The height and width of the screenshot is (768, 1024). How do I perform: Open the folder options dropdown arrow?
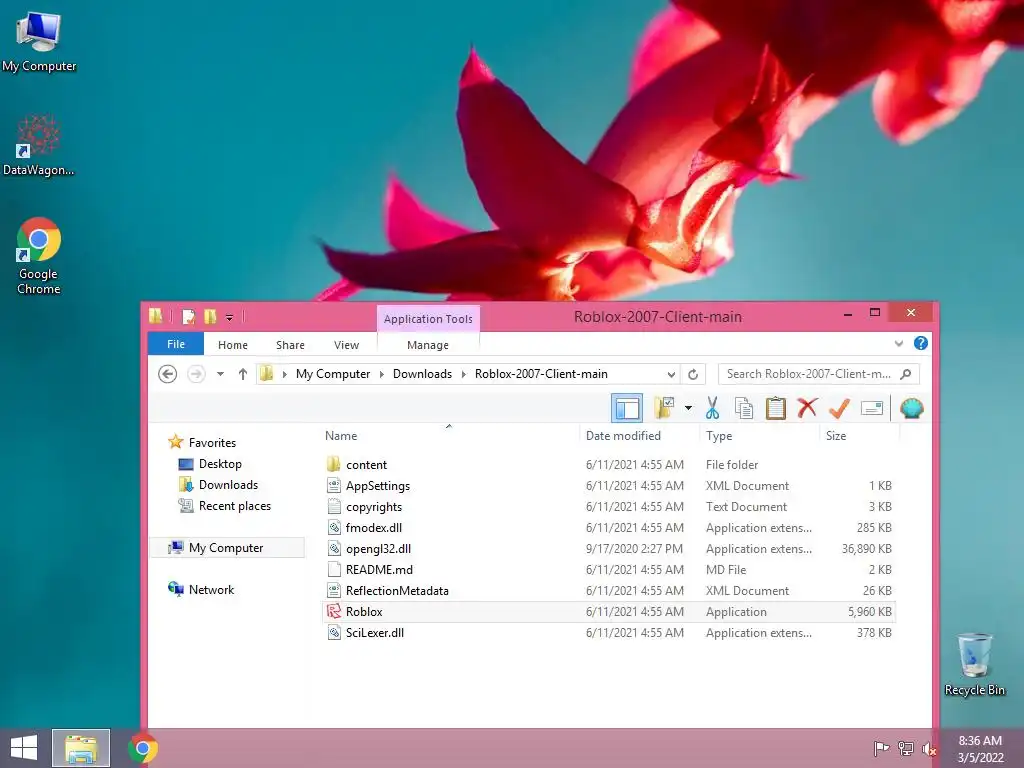coord(688,408)
